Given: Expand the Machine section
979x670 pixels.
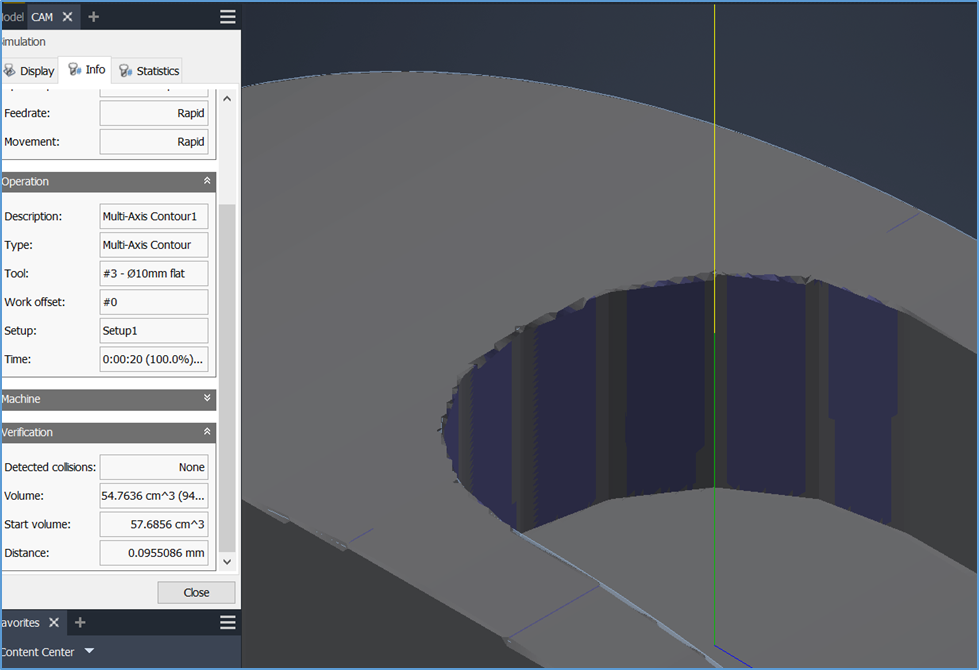Looking at the screenshot, I should pyautogui.click(x=208, y=399).
